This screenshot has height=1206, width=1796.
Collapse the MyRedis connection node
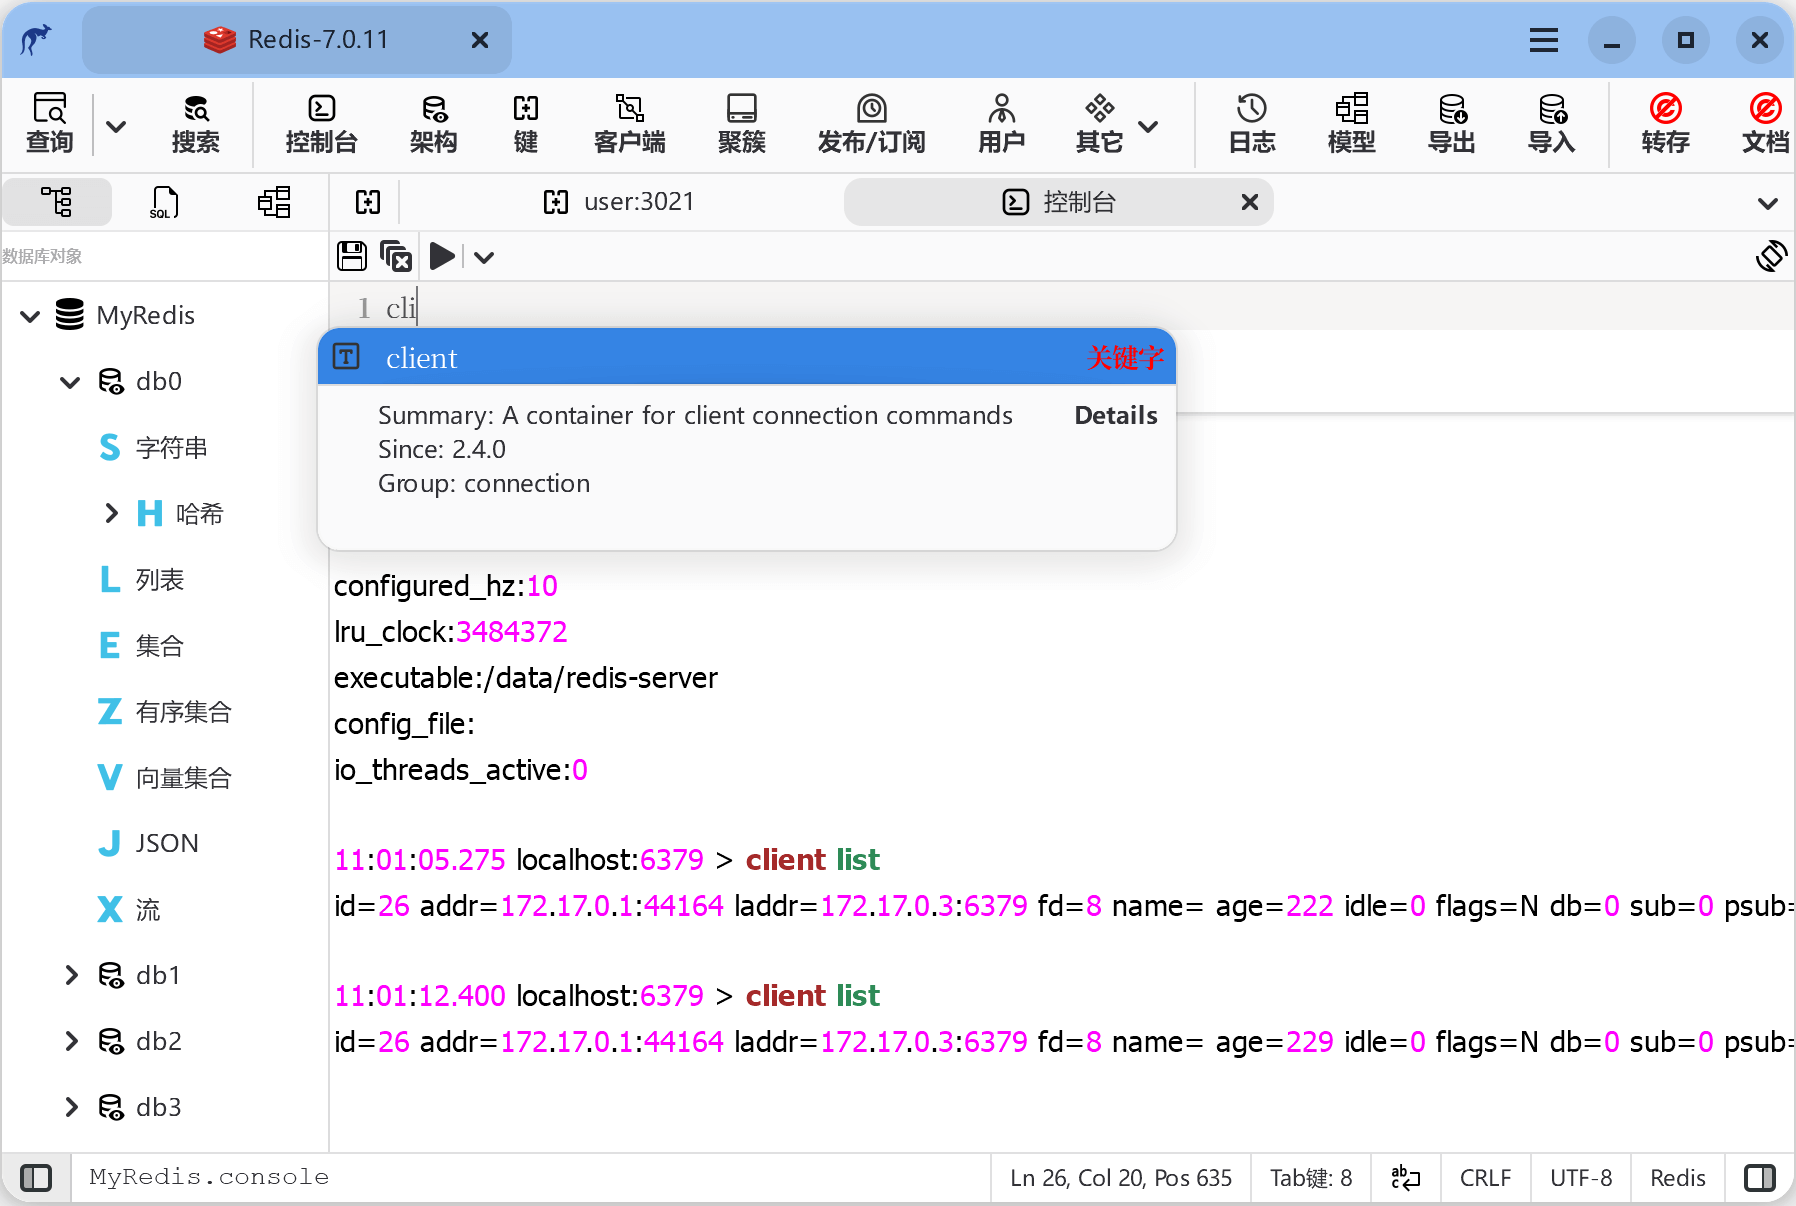click(30, 316)
